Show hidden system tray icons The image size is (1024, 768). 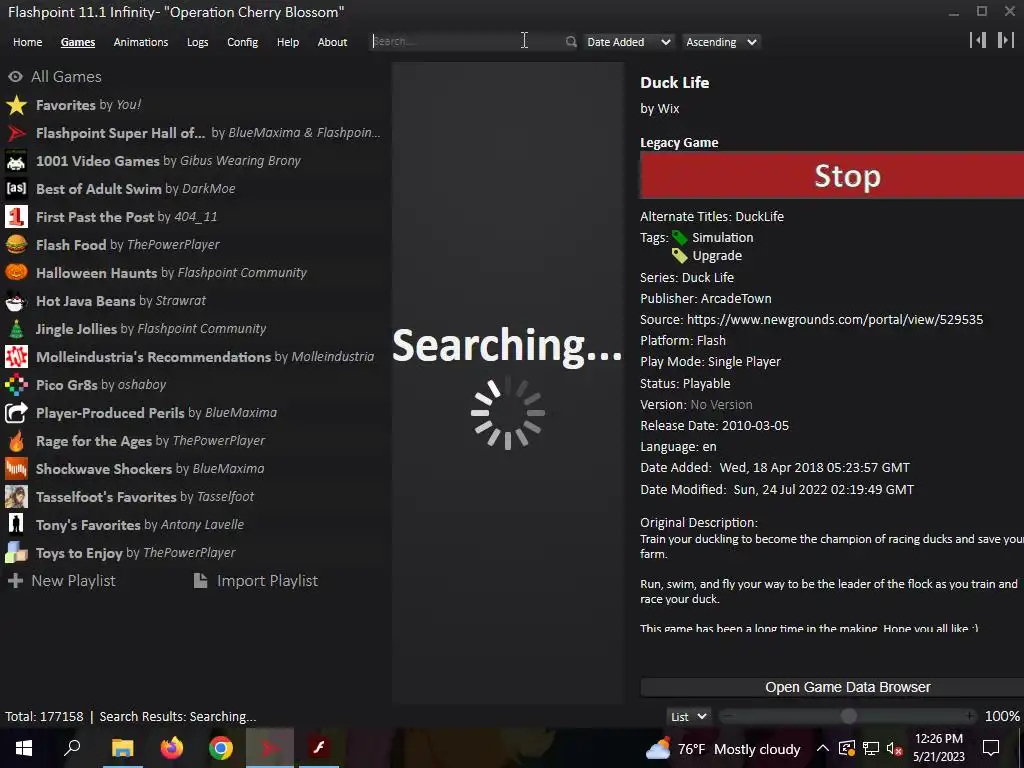coord(823,749)
